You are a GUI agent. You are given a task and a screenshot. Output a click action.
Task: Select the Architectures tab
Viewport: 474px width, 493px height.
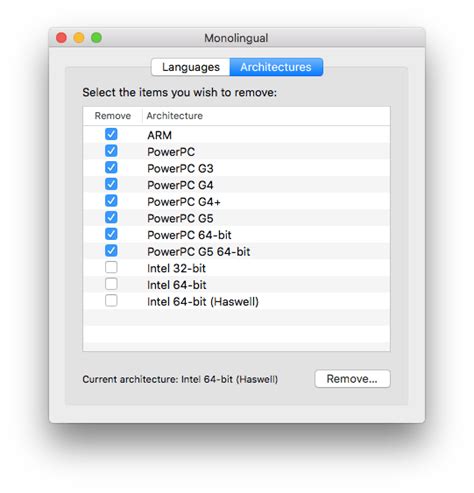(x=276, y=67)
